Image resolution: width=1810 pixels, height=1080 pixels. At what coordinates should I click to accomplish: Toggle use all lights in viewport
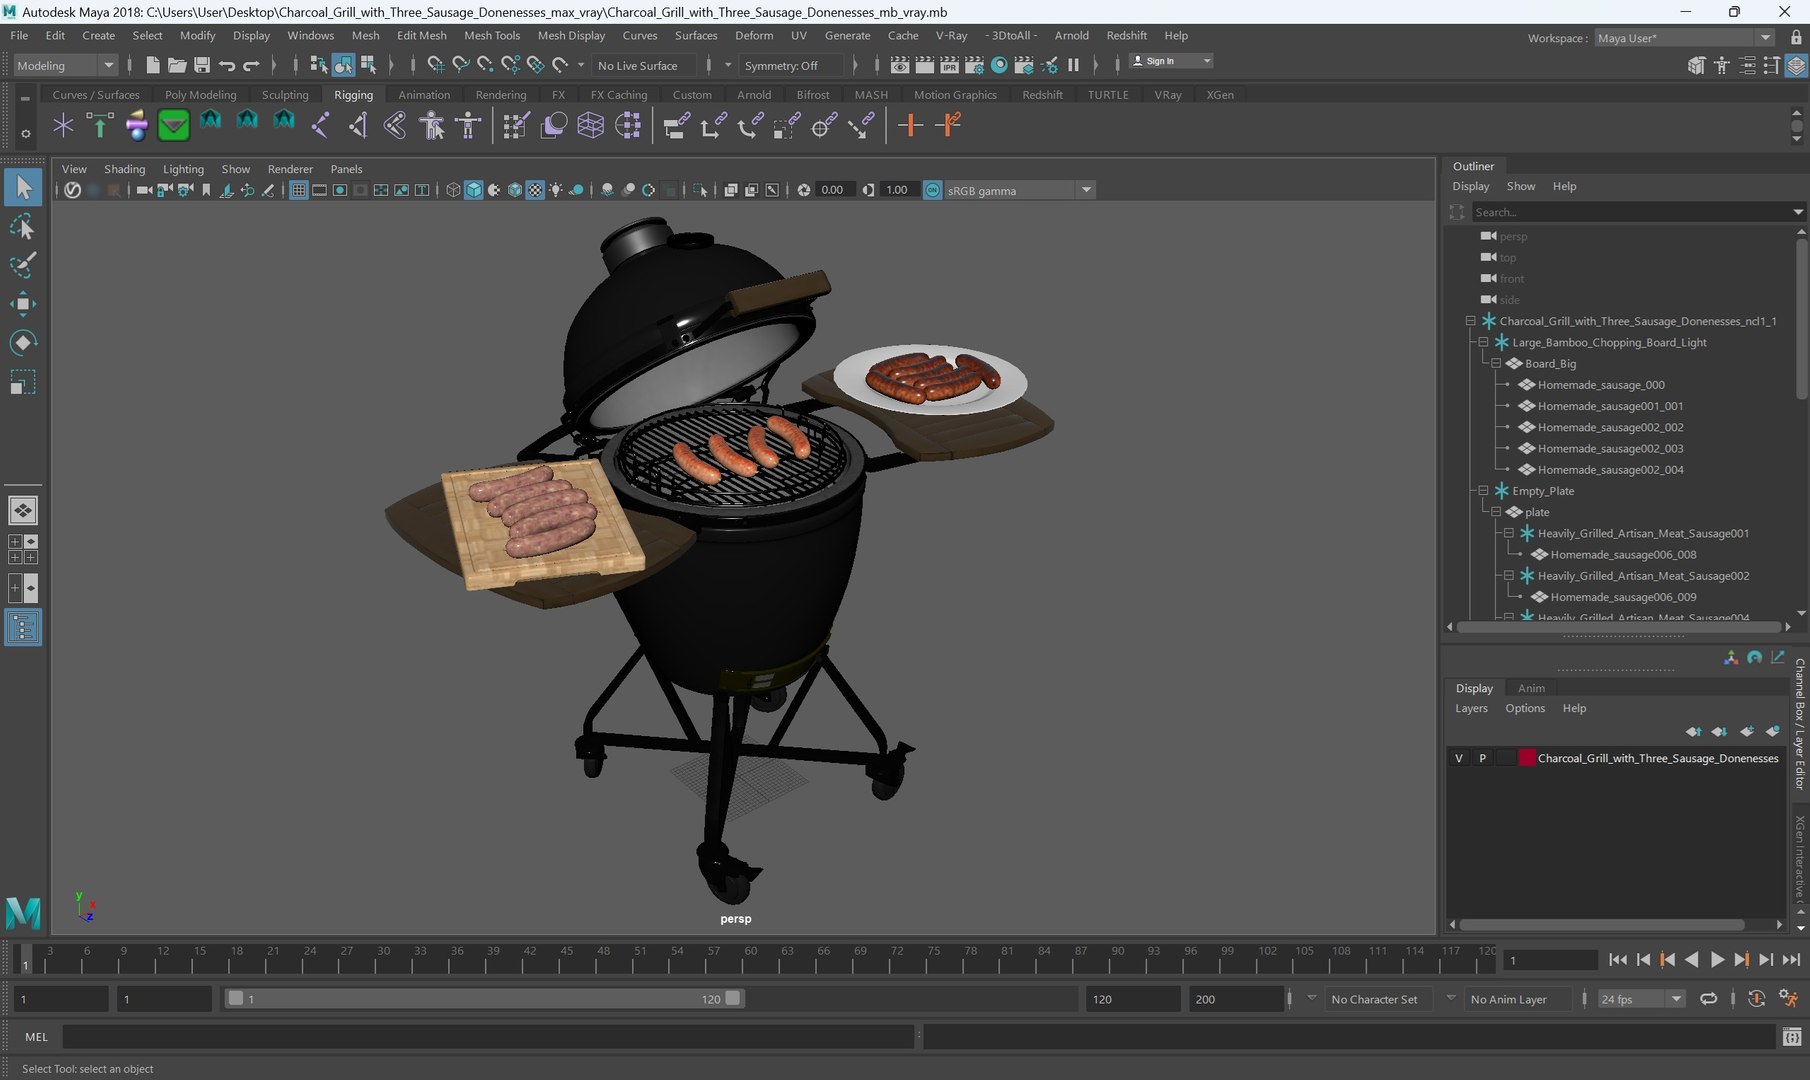click(556, 190)
